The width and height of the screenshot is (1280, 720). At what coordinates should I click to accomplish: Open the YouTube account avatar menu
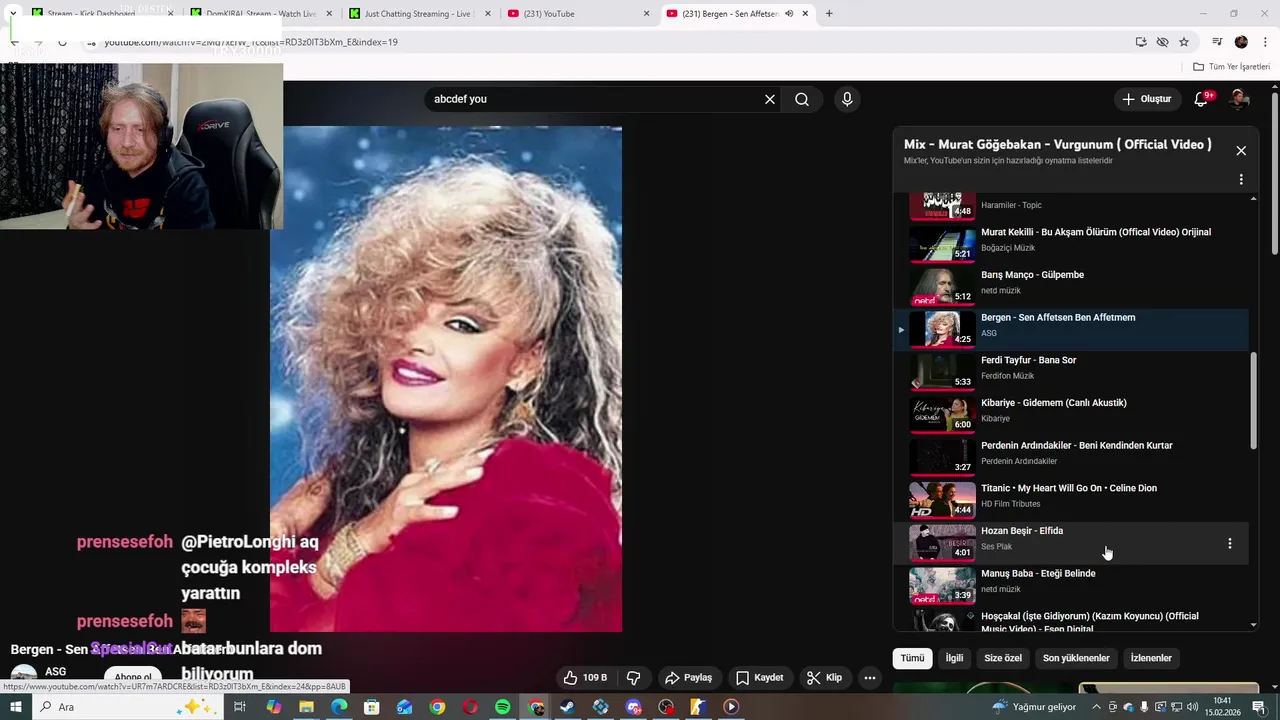click(x=1240, y=99)
